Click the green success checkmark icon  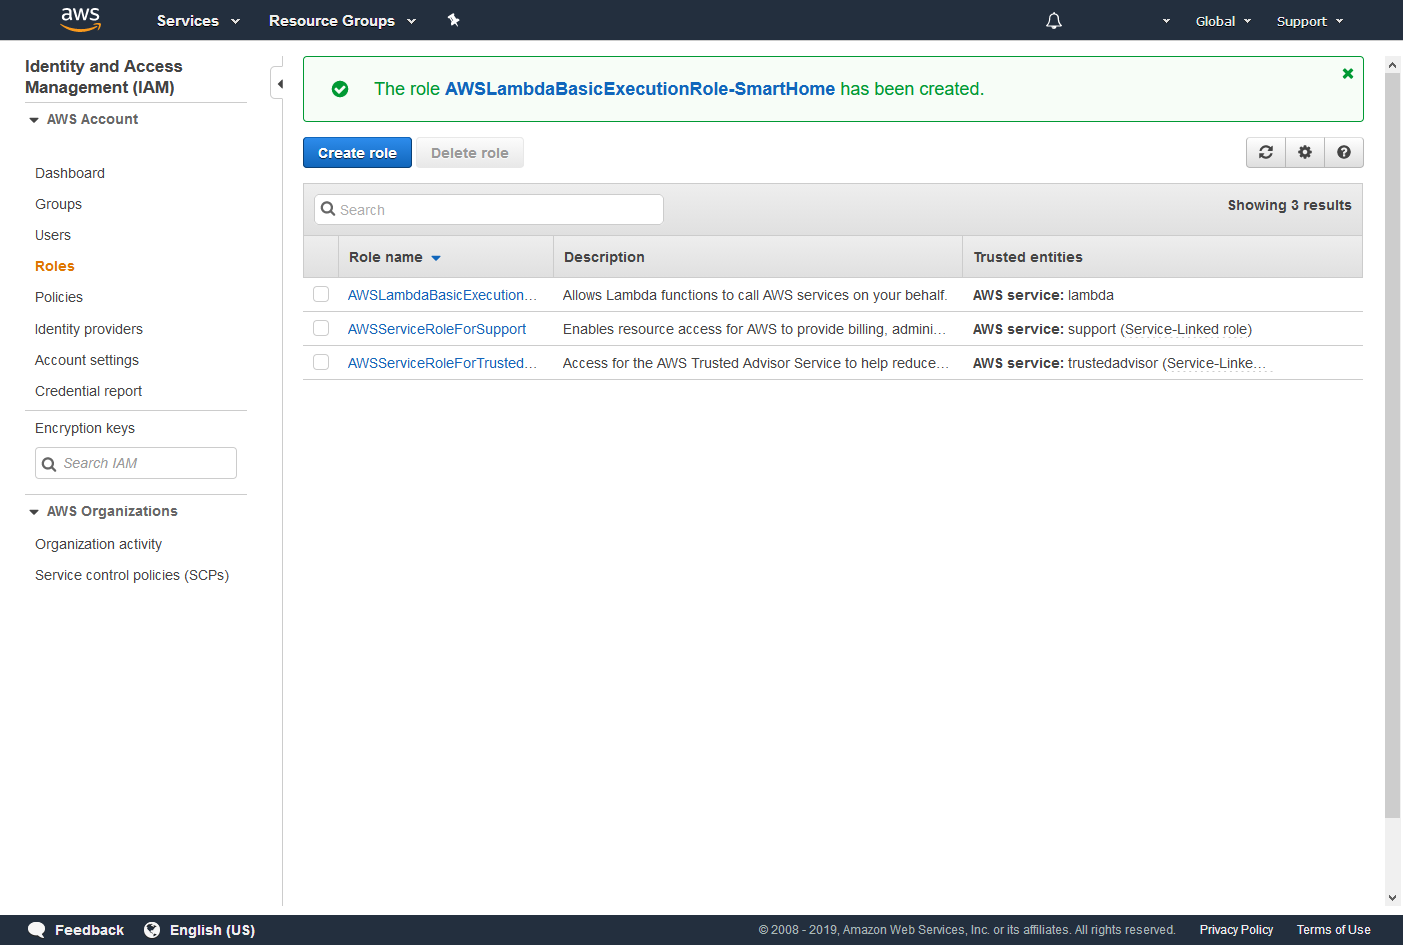coord(340,89)
